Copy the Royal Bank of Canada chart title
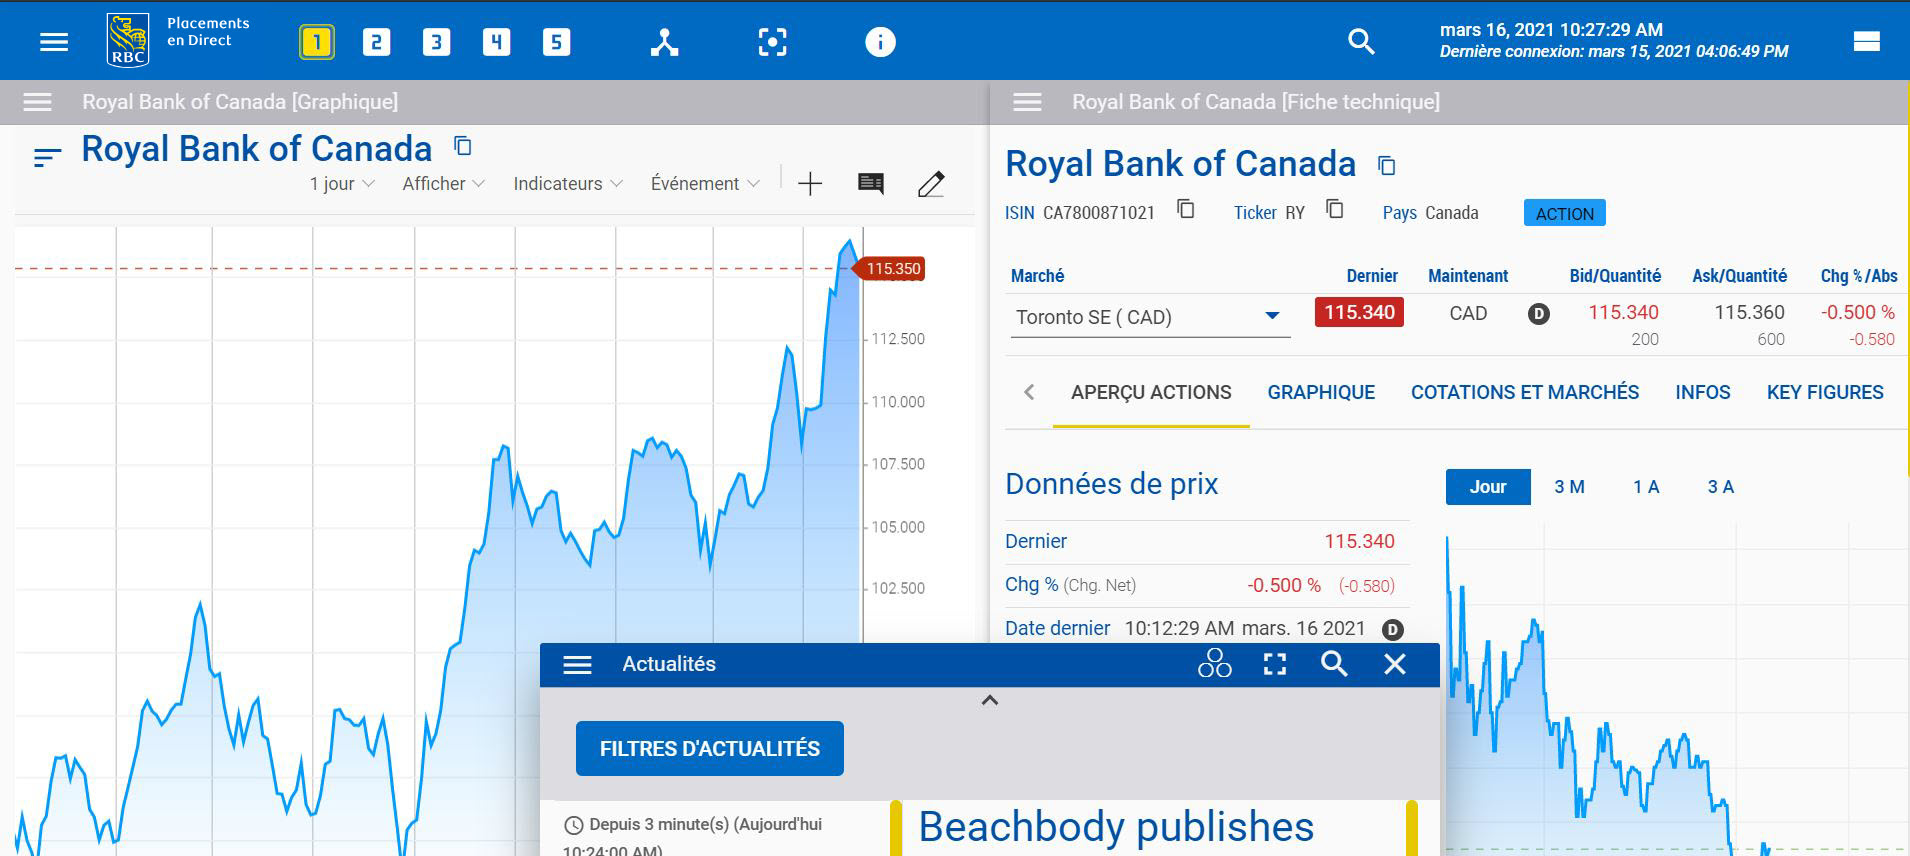The image size is (1910, 856). 462,146
